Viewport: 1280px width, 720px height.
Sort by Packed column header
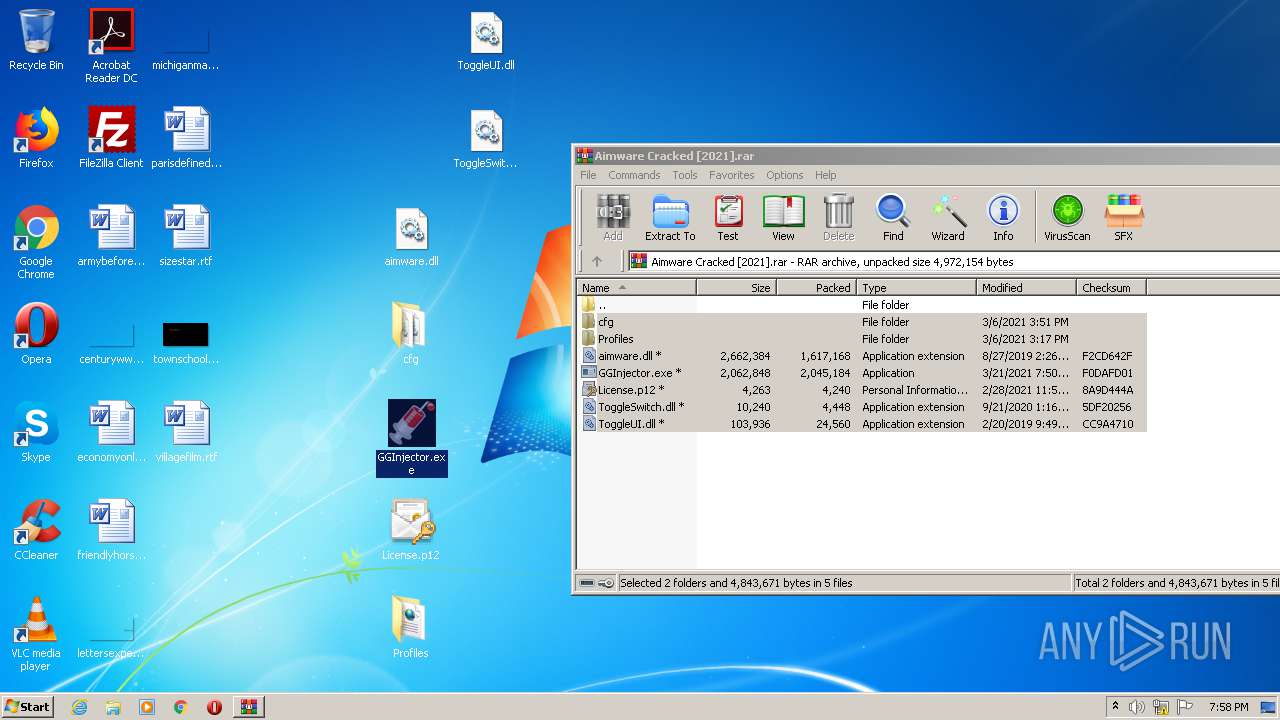tap(817, 287)
